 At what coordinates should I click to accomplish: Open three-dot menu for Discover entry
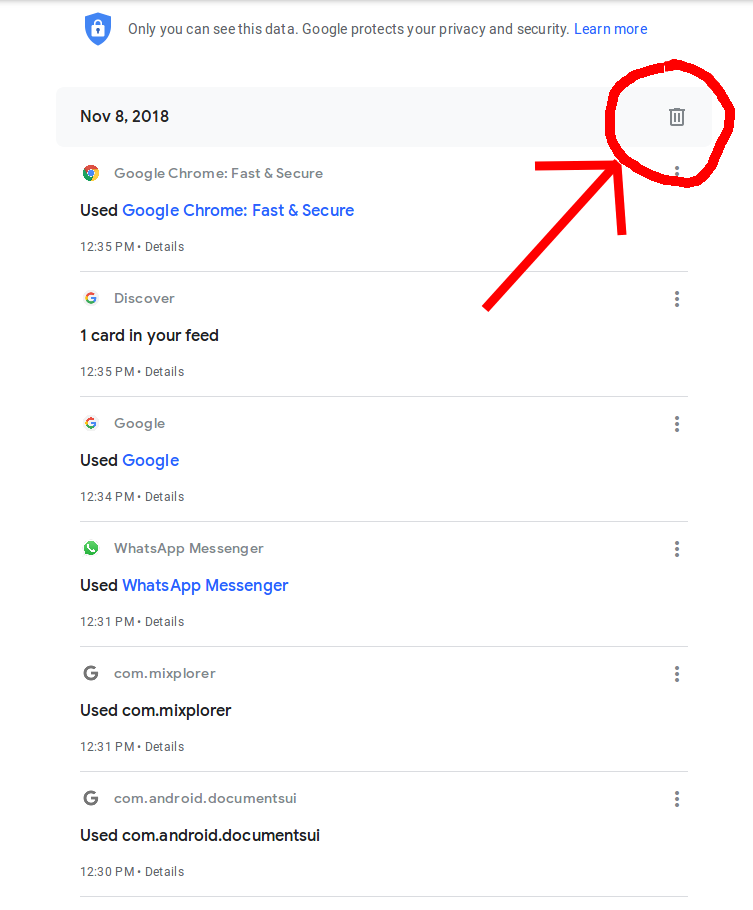(677, 299)
